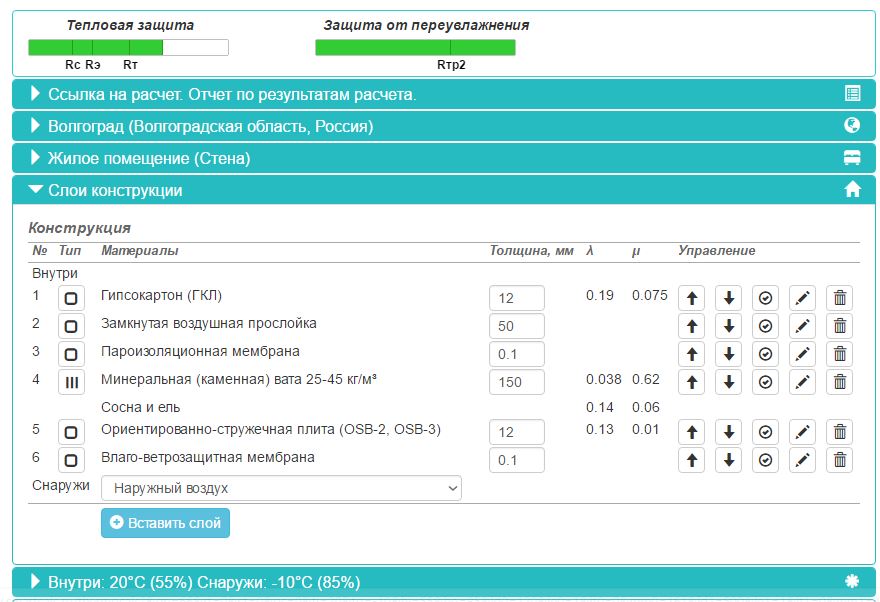The image size is (880, 602).
Task: Delete the Ориентированно-стружечная плита layer
Action: click(x=840, y=432)
